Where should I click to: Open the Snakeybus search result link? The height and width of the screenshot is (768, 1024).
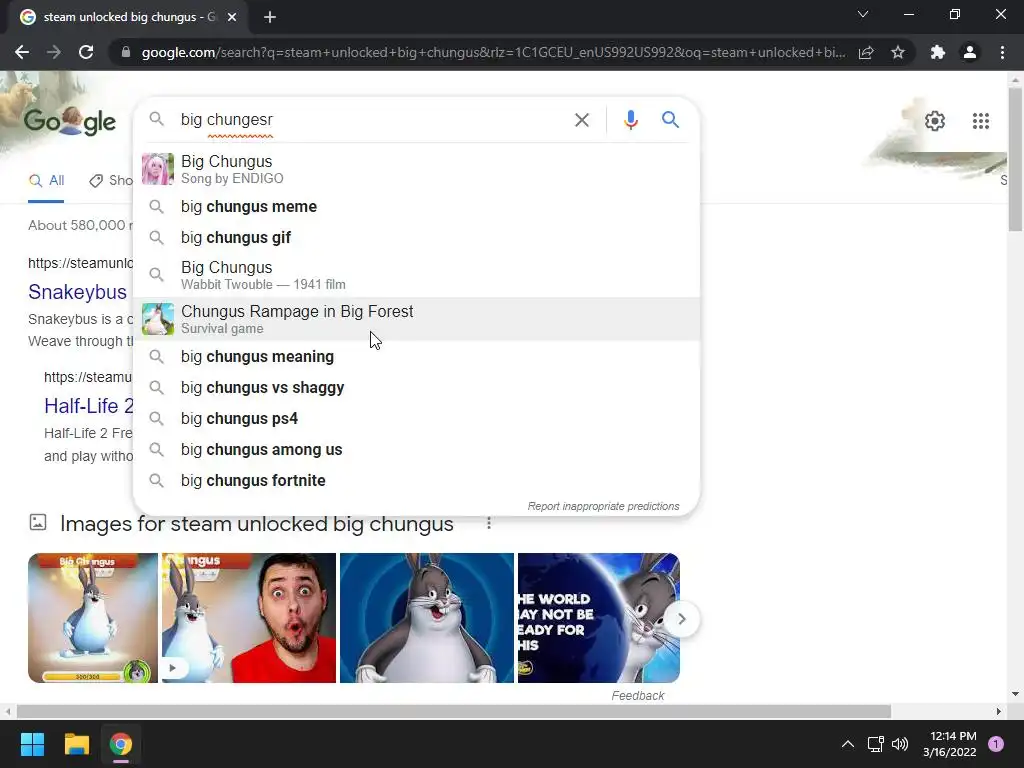click(x=77, y=292)
